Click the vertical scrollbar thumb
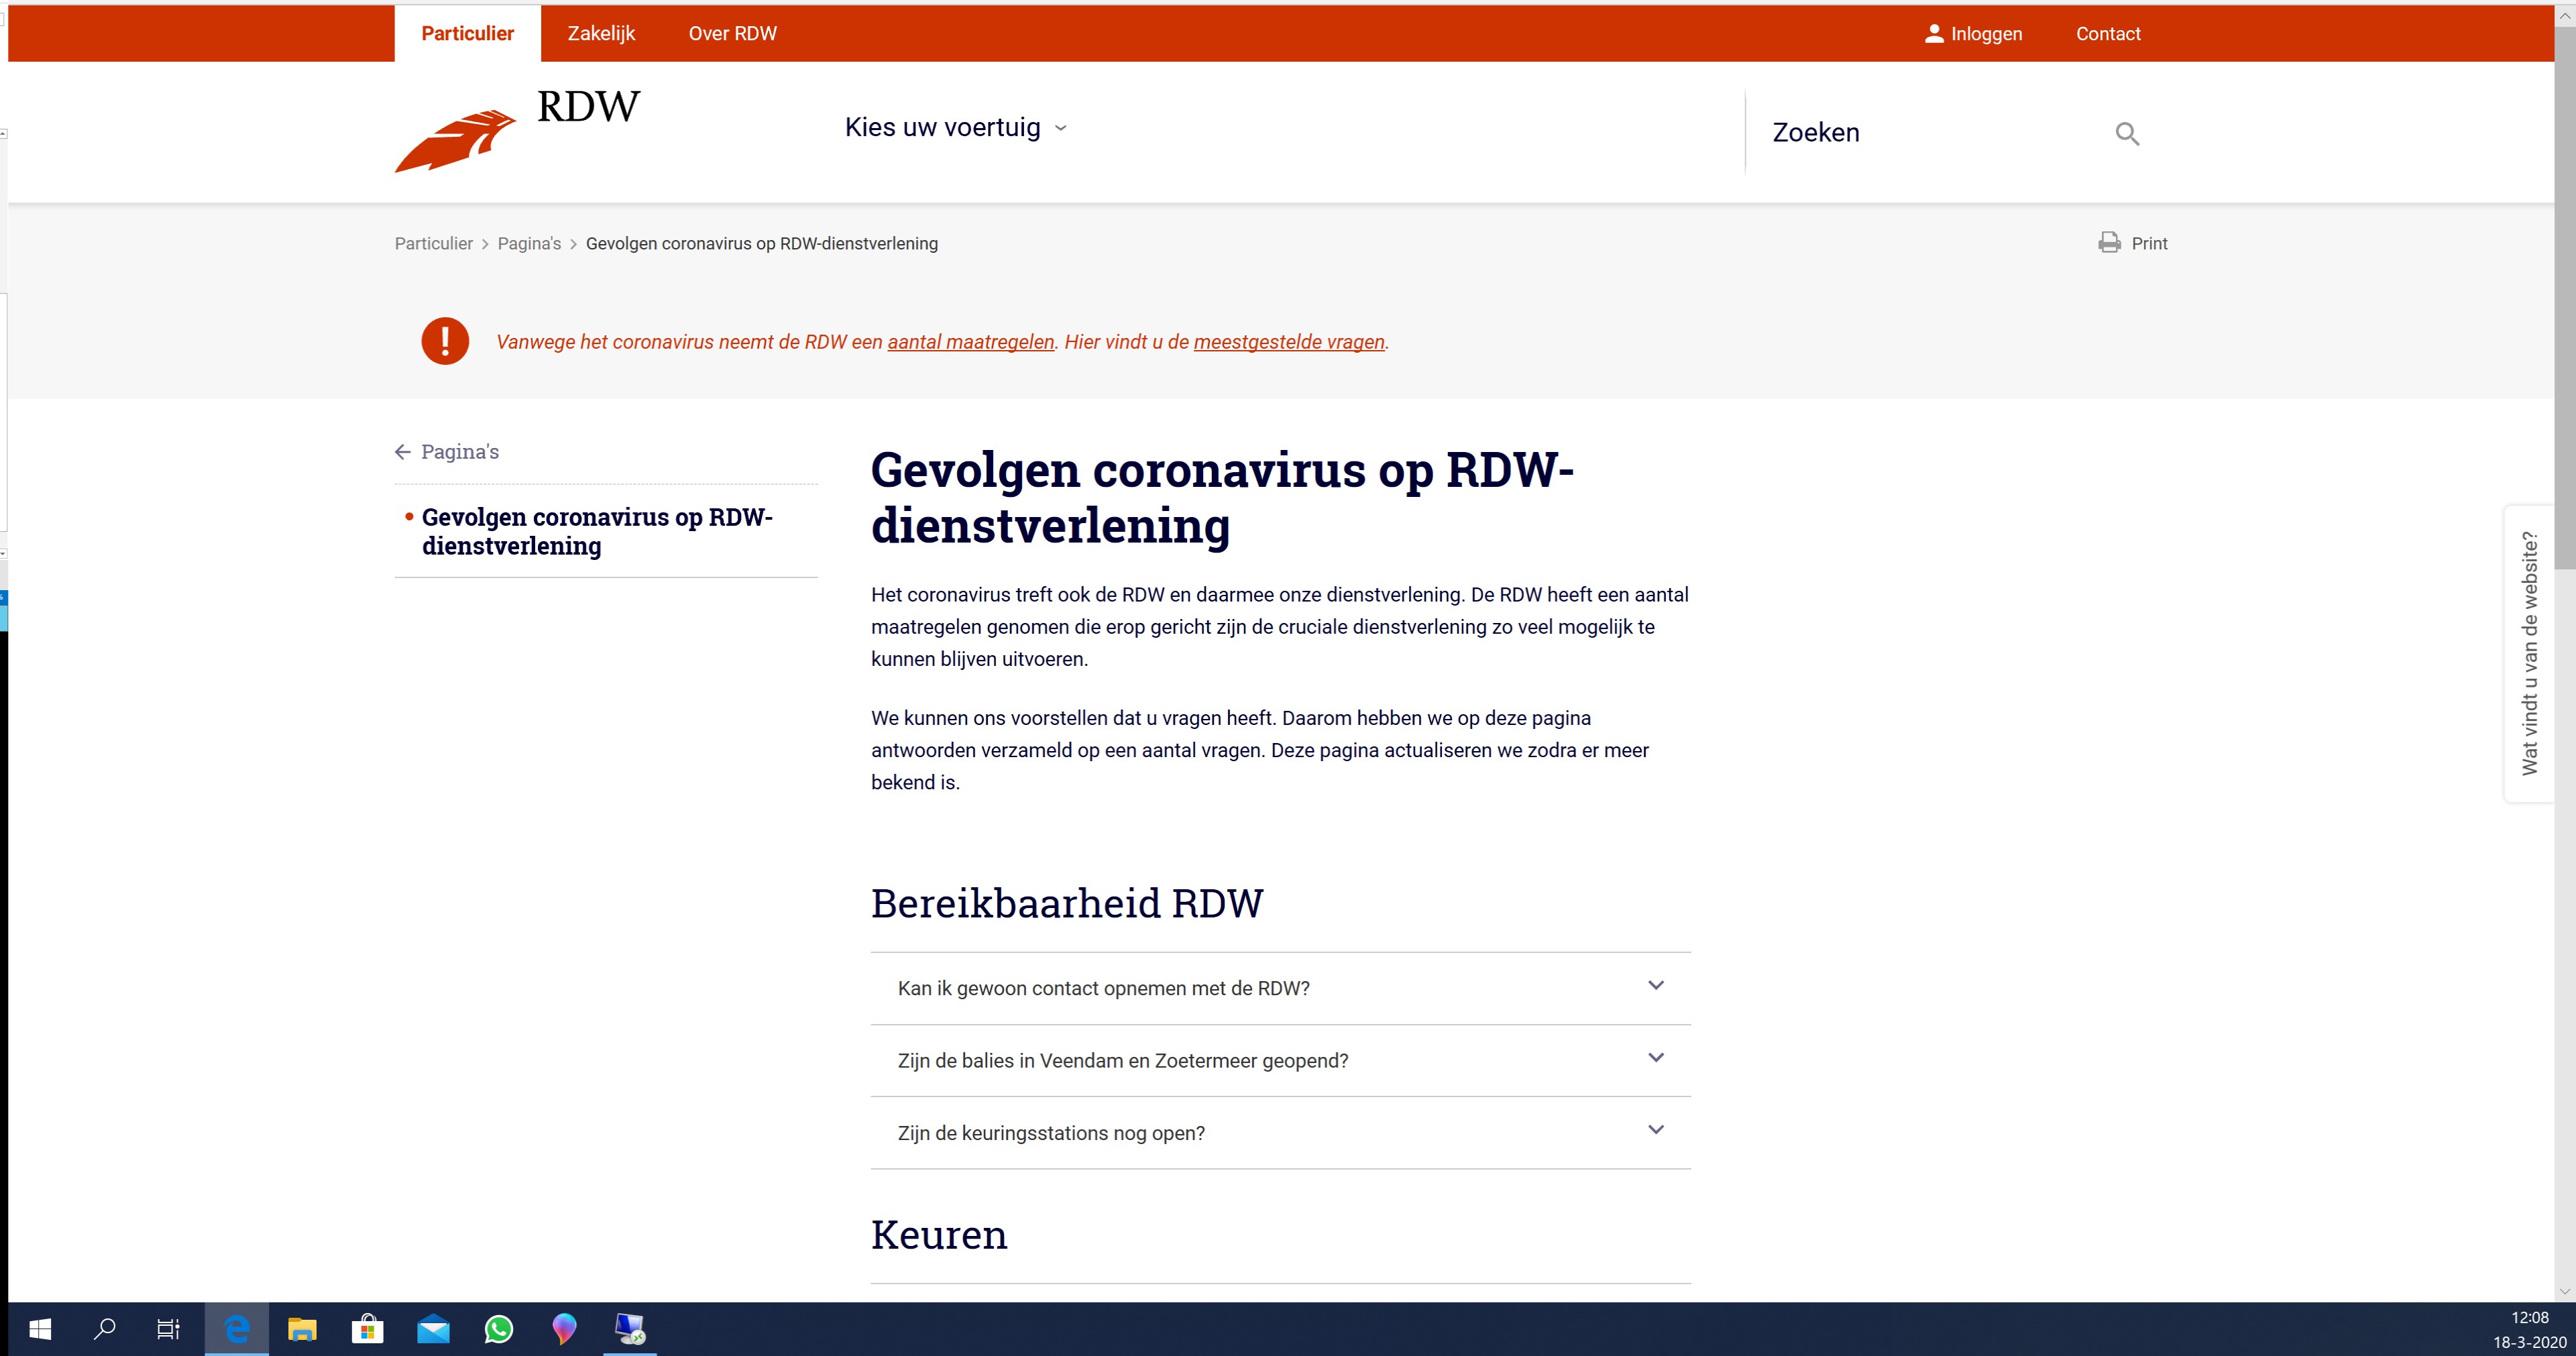The image size is (2576, 1356). click(2565, 298)
